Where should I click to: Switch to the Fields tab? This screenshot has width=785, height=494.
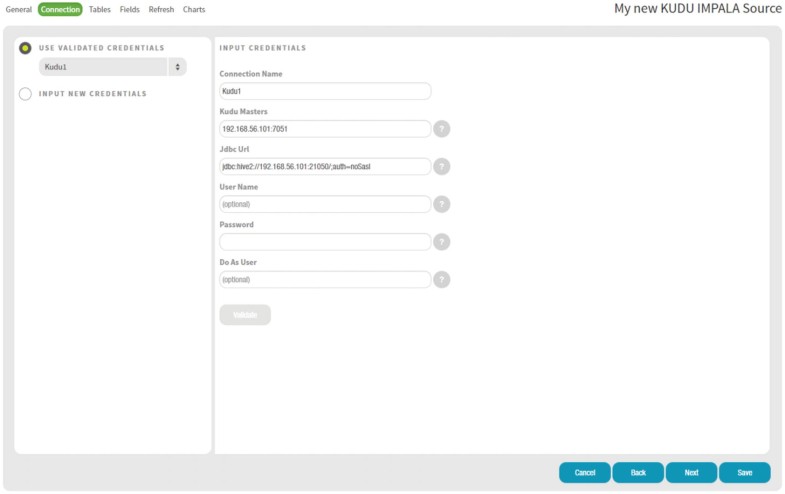[130, 9]
